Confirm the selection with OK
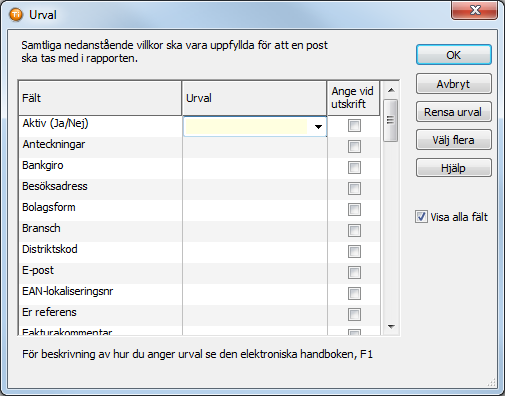The width and height of the screenshot is (505, 396). pyautogui.click(x=453, y=55)
